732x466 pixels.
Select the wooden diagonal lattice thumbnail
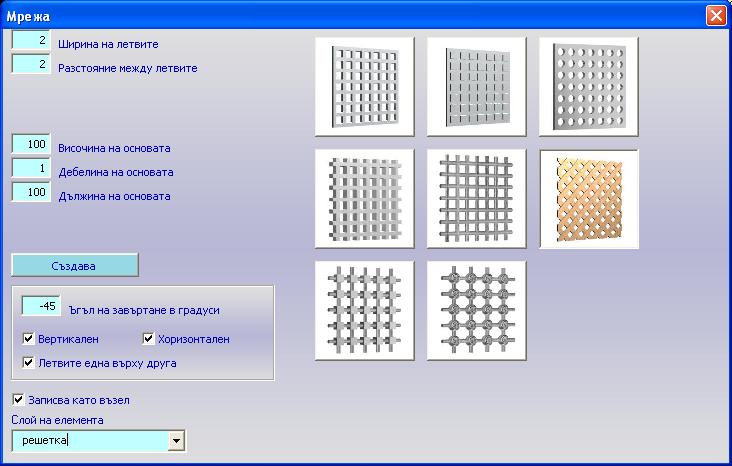click(x=589, y=199)
